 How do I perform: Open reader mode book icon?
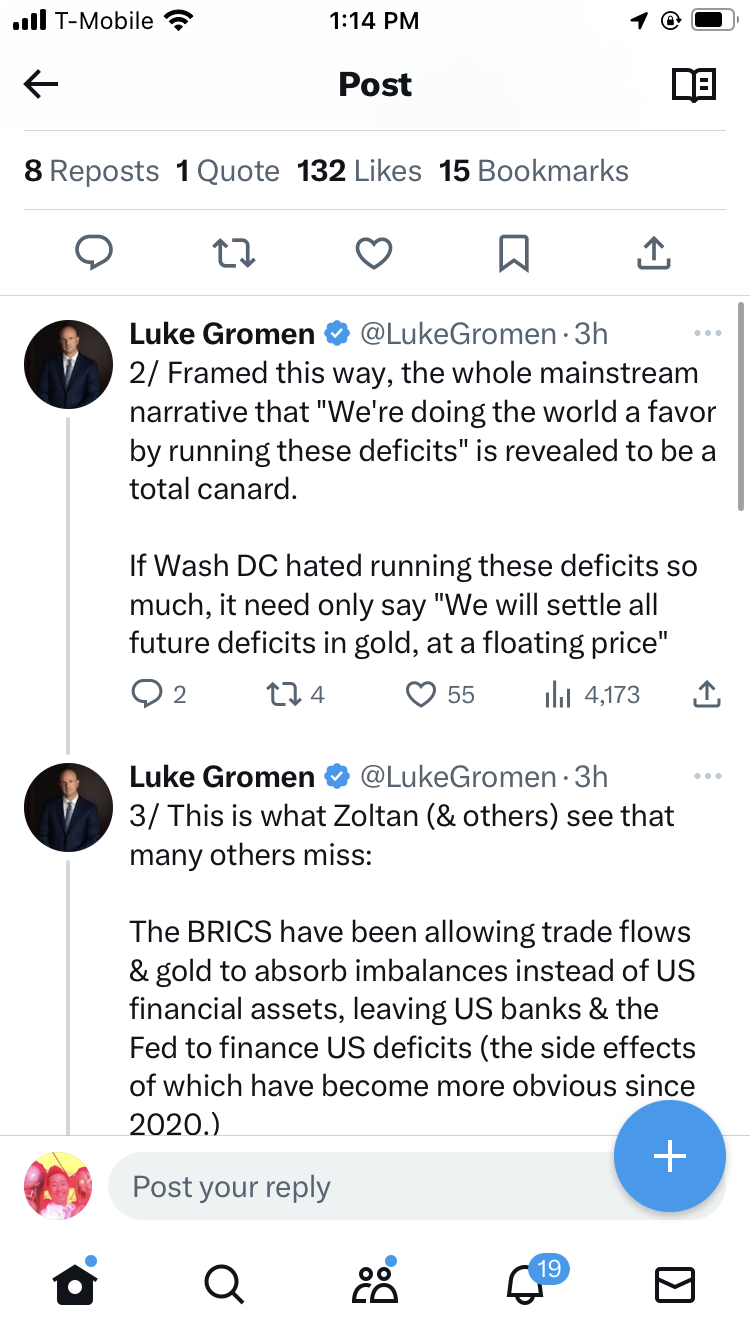(x=693, y=85)
